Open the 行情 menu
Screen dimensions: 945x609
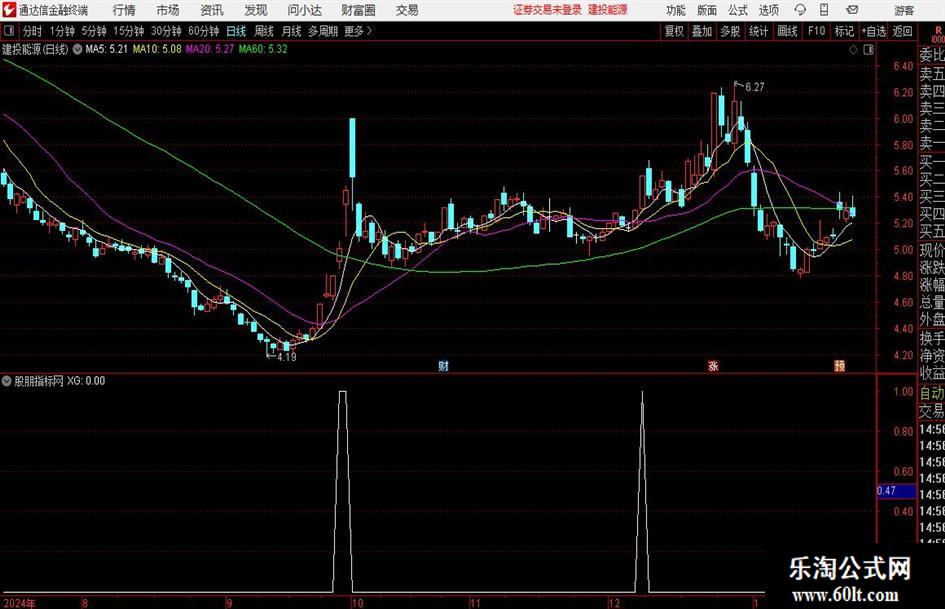(x=124, y=10)
